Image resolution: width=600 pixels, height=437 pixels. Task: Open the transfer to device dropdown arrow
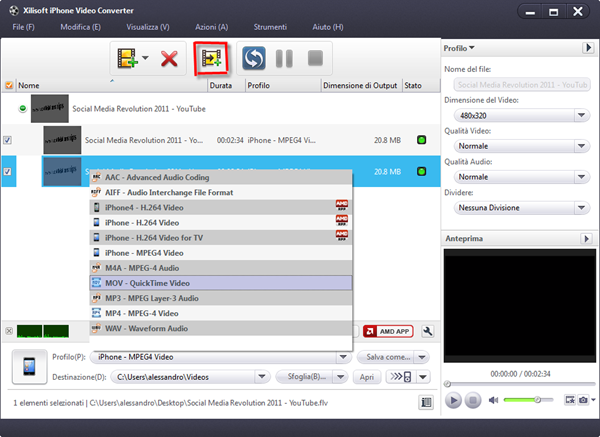(423, 377)
